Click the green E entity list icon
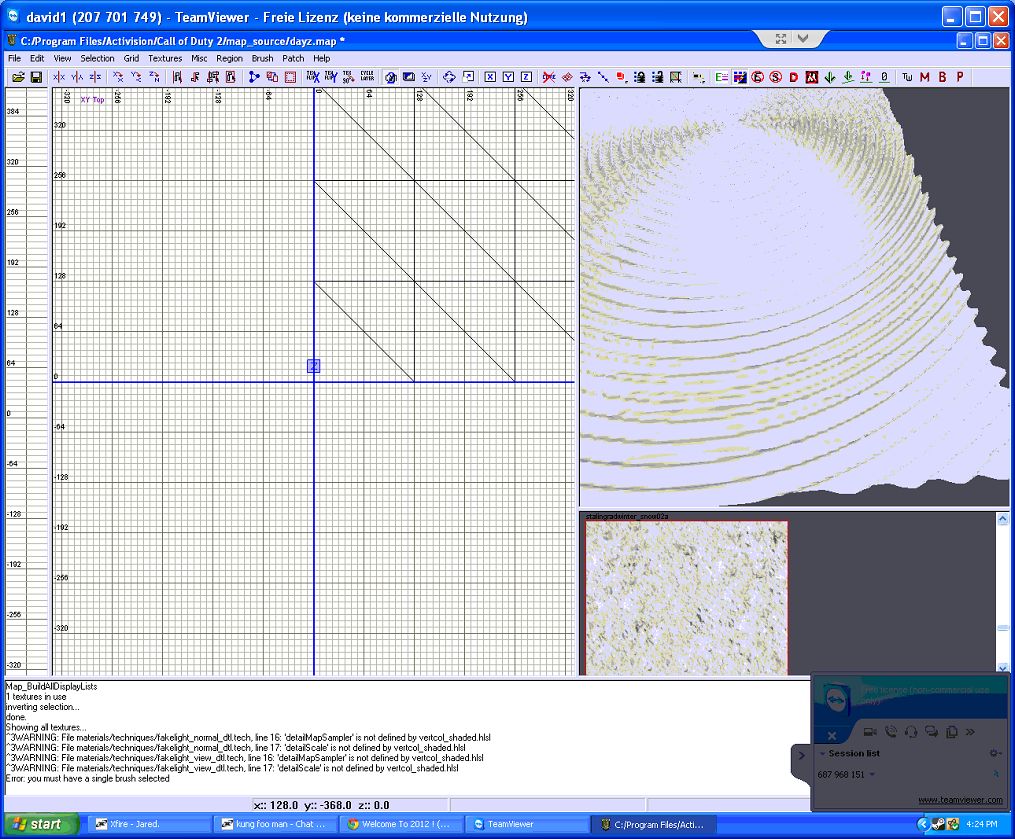 (721, 77)
